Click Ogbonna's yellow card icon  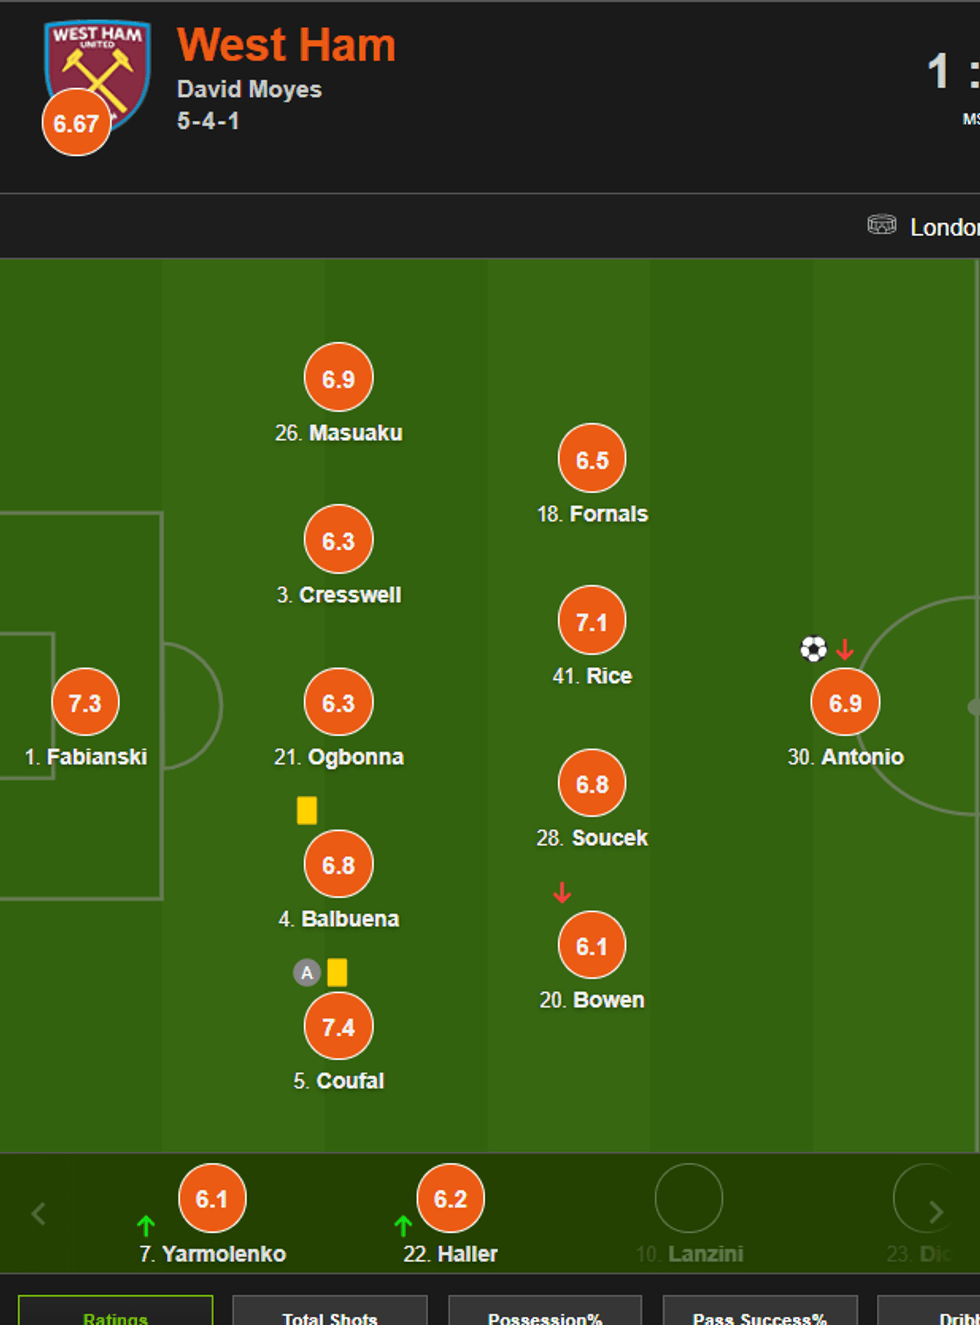[x=307, y=810]
